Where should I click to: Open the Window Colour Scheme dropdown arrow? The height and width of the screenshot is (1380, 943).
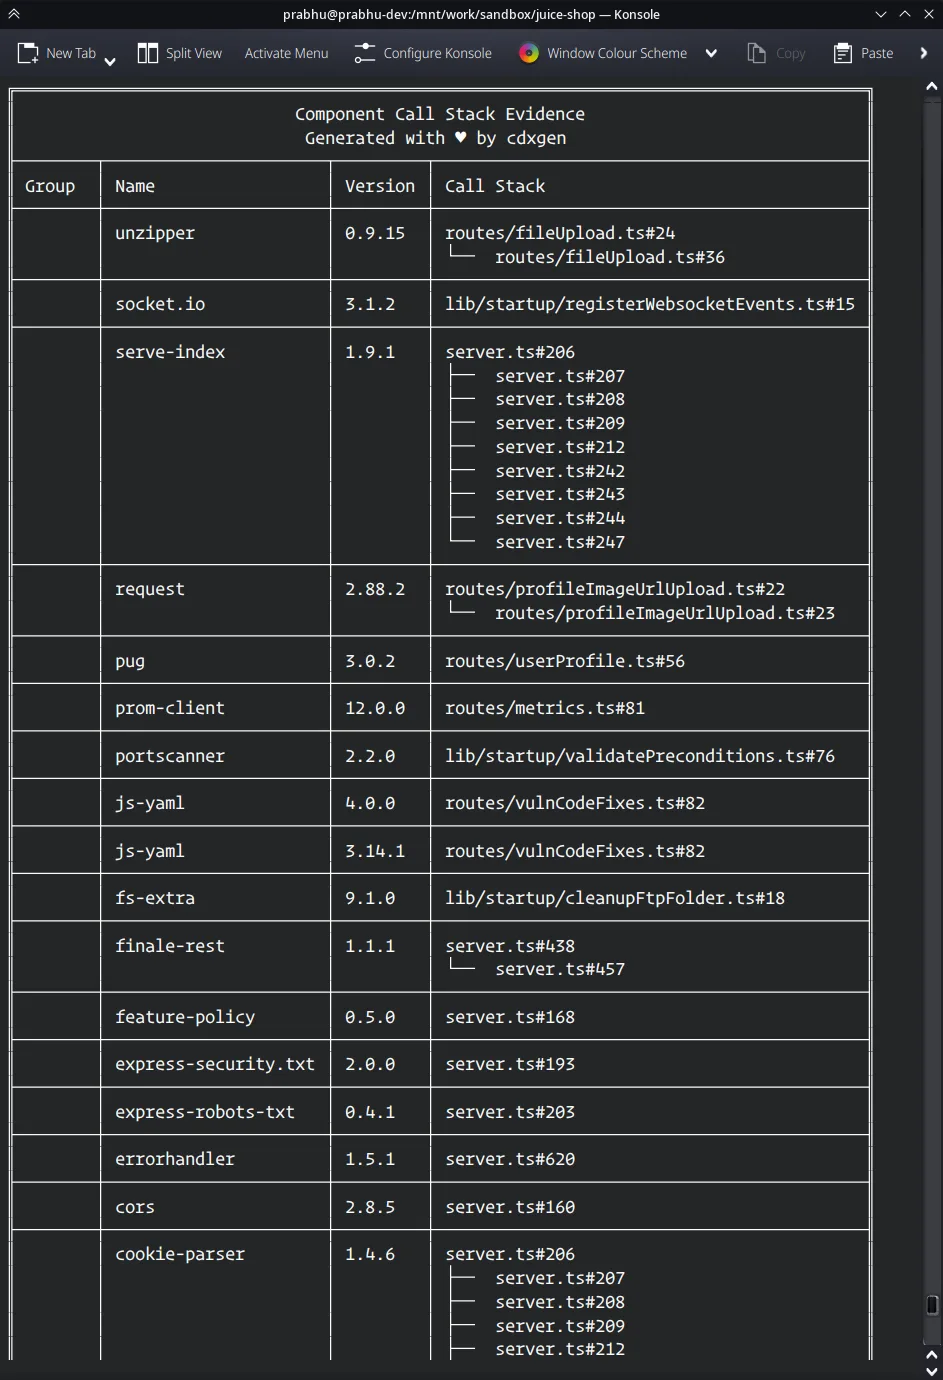click(x=710, y=53)
